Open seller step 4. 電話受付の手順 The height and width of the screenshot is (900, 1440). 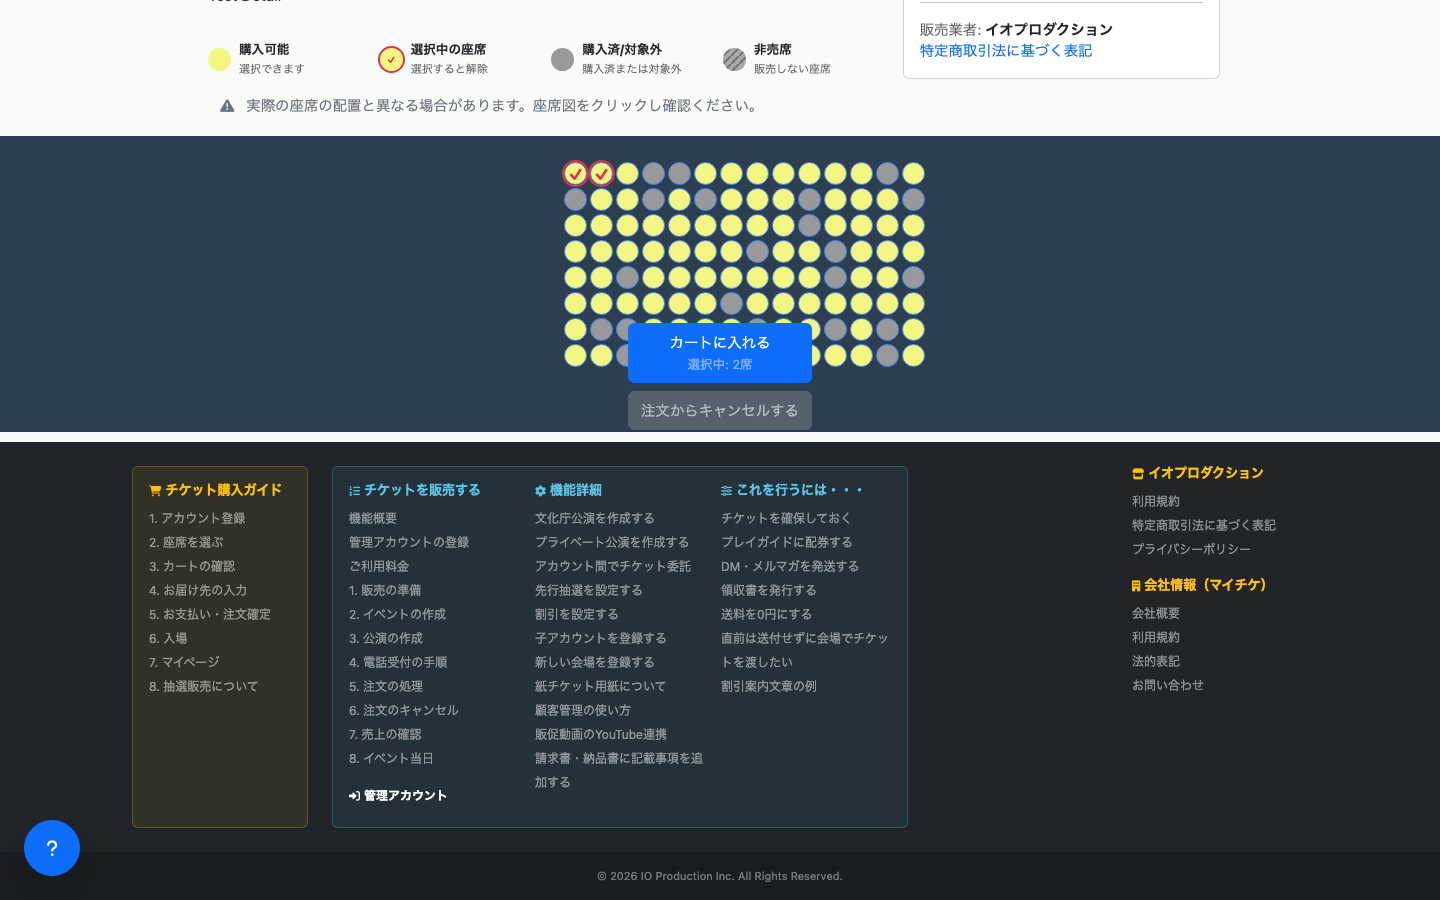click(x=398, y=662)
